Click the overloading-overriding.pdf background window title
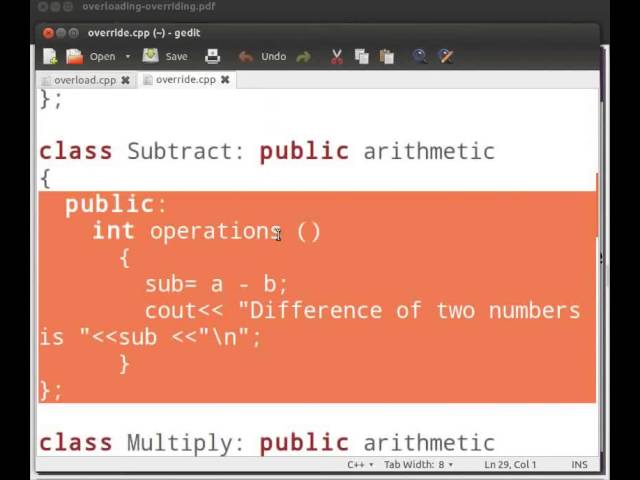This screenshot has width=640, height=480. tap(149, 7)
